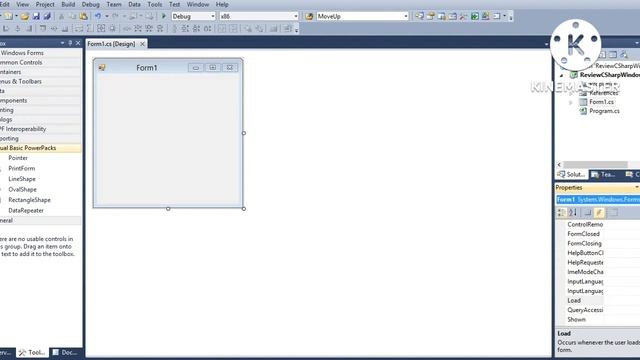The height and width of the screenshot is (360, 640).
Task: Open the Undo history dropdown arrow
Action: pyautogui.click(x=107, y=16)
